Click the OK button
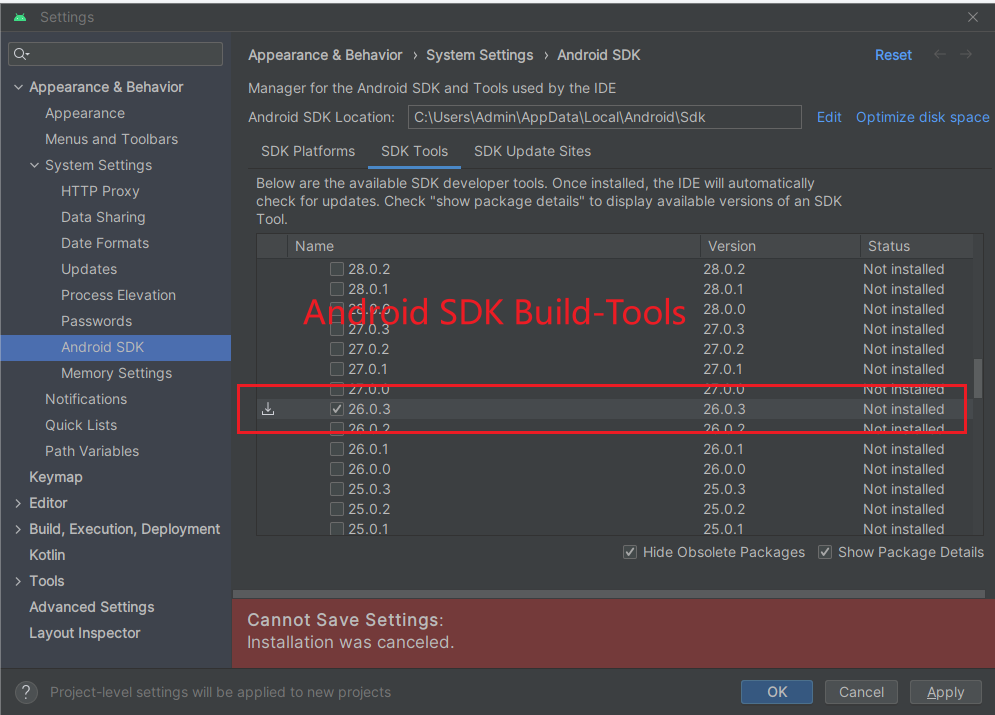The width and height of the screenshot is (995, 715). coord(777,692)
